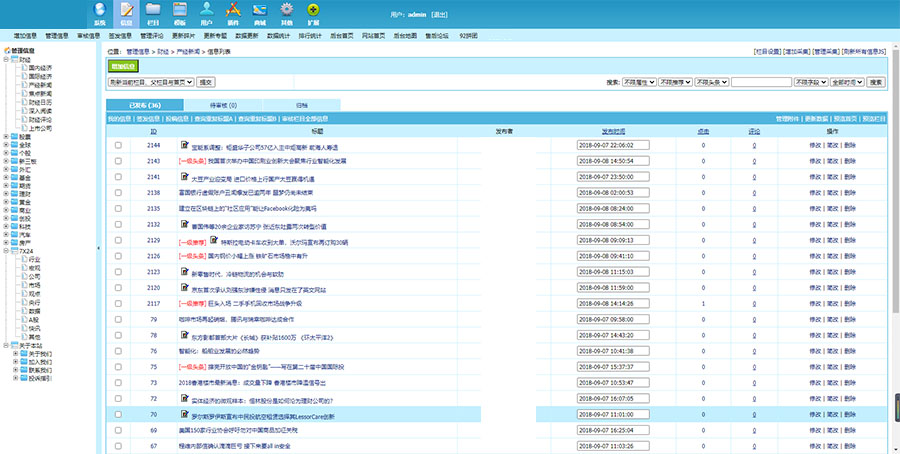The width and height of the screenshot is (900, 454).
Task: Tick the checkbox for row ID 2143
Action: click(118, 161)
